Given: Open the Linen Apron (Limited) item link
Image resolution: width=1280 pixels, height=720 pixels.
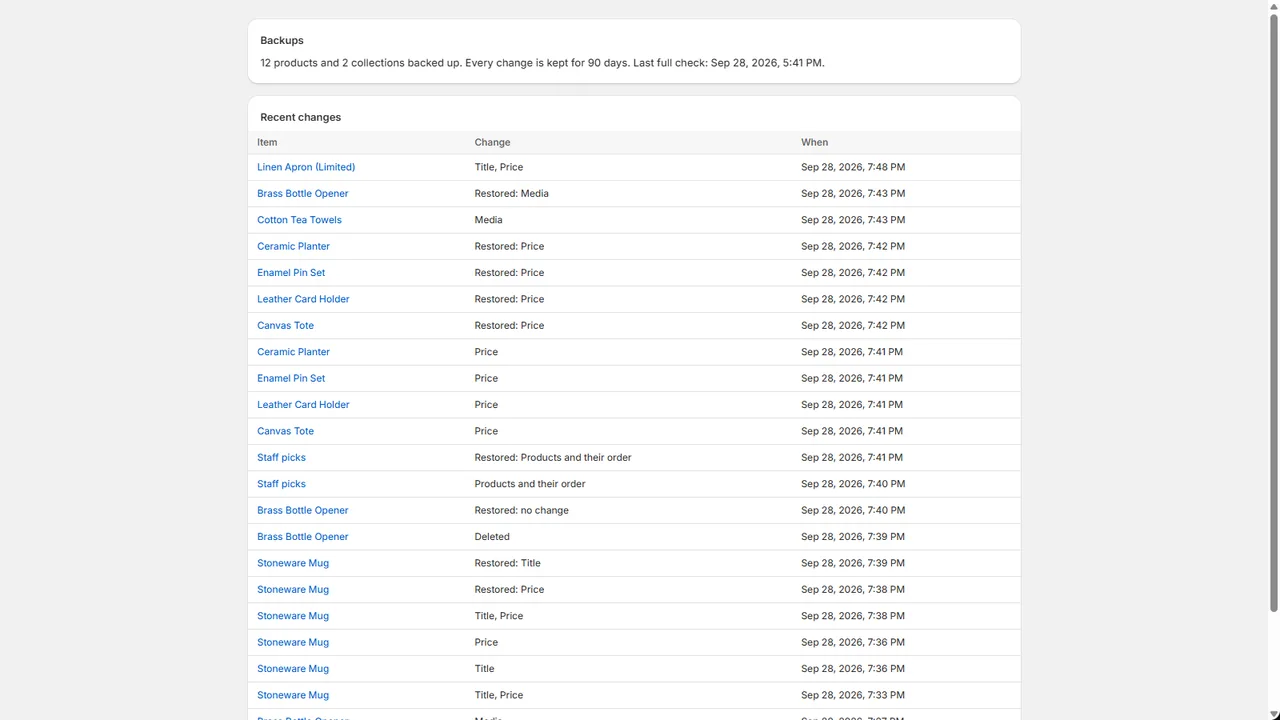Looking at the screenshot, I should 306,167.
